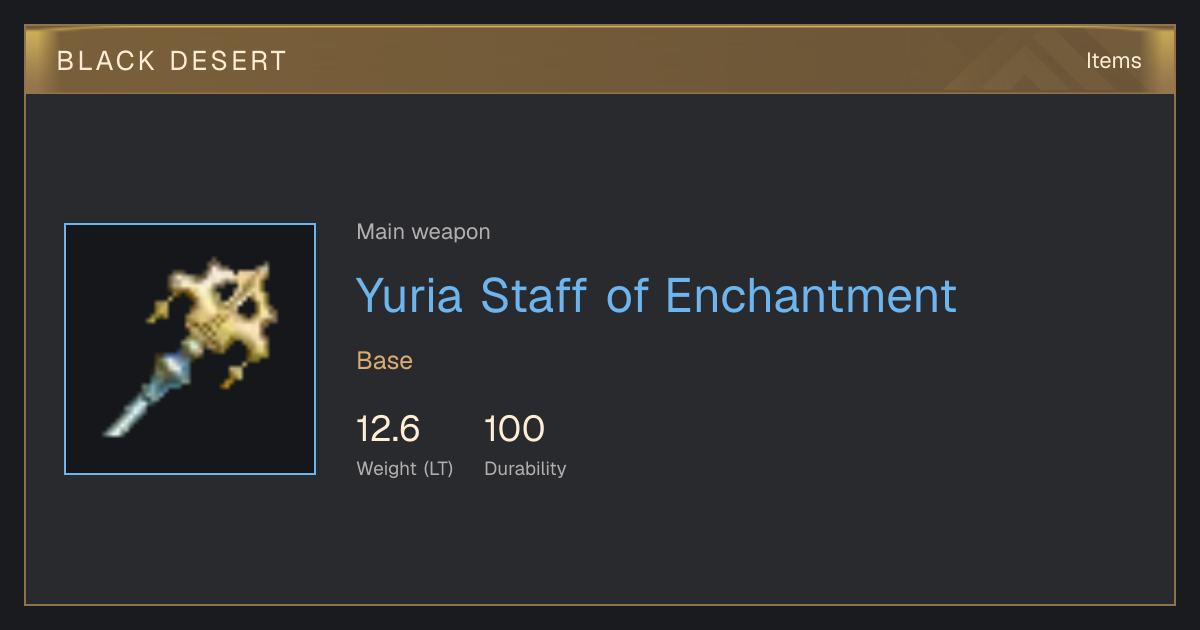
Task: Click the Weight (LT) label
Action: click(x=405, y=468)
